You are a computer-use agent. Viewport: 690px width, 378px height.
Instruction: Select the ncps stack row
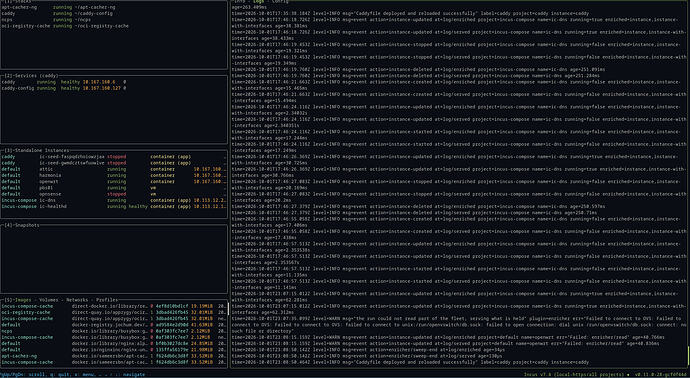(x=114, y=20)
